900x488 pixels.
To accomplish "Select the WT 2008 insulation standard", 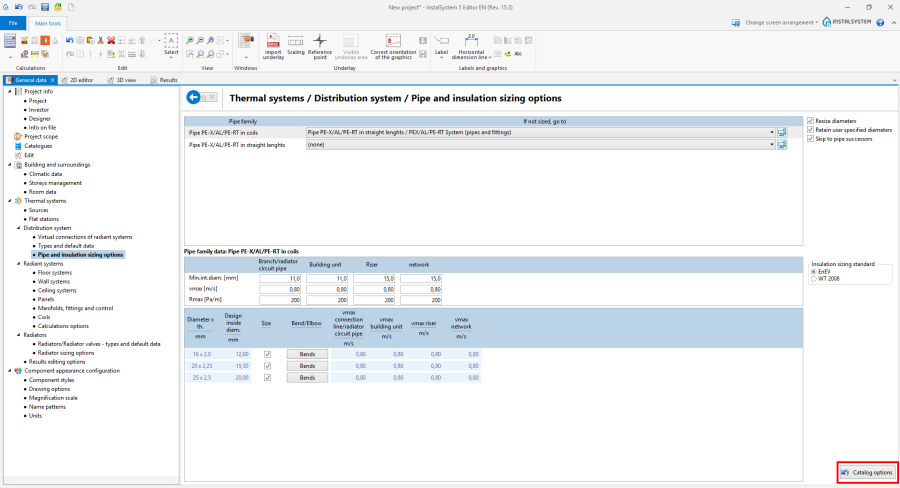I will 814,279.
